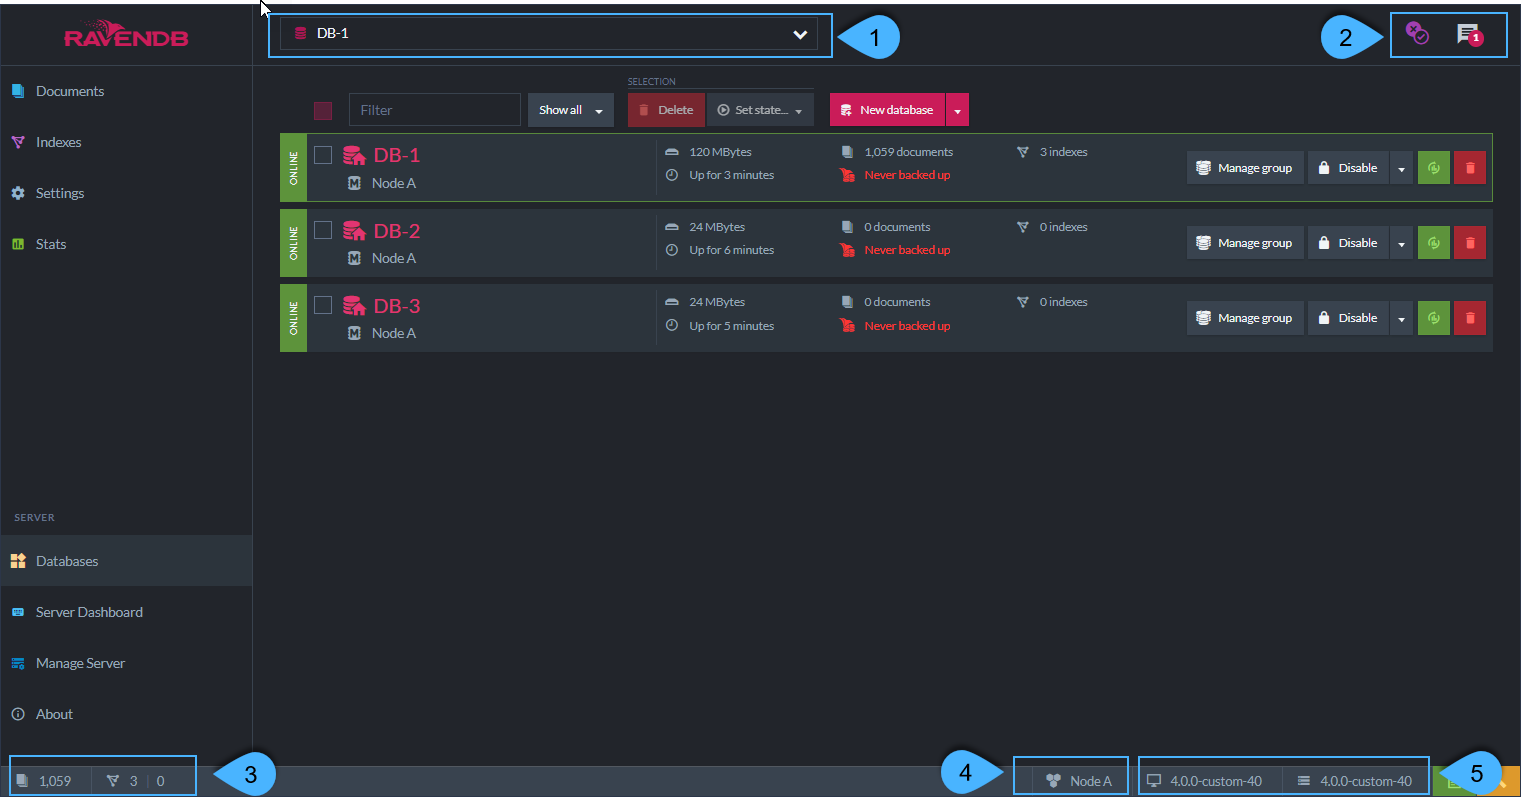Click Manage group for DB-1

1245,168
